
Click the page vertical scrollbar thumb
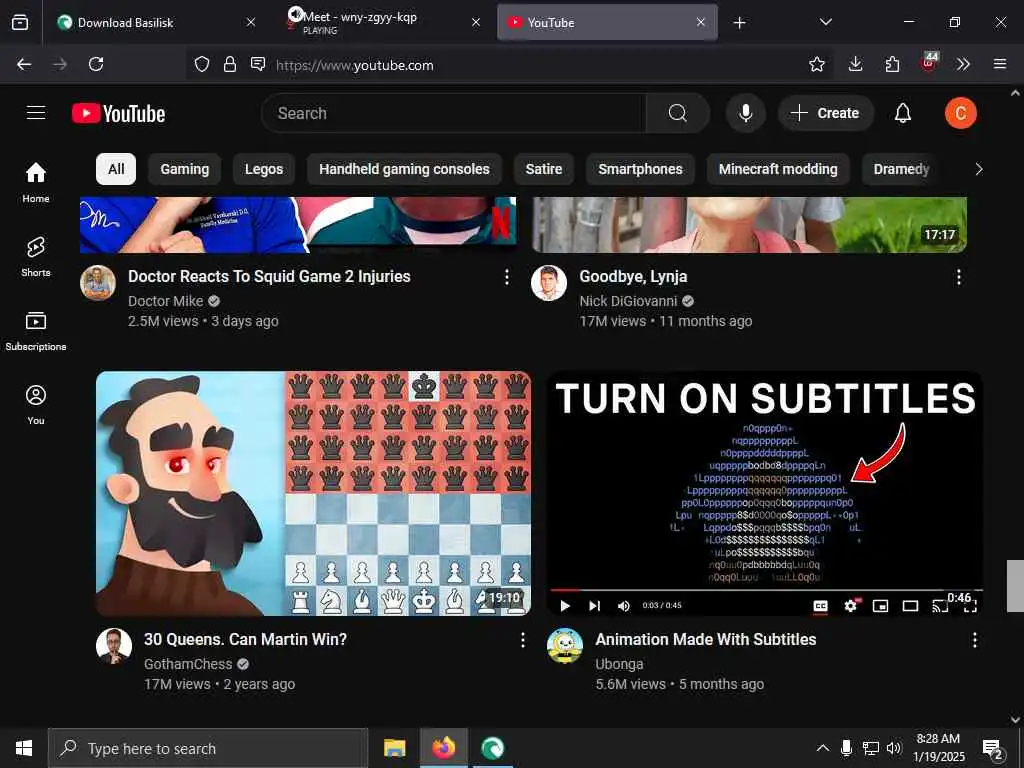click(1015, 586)
